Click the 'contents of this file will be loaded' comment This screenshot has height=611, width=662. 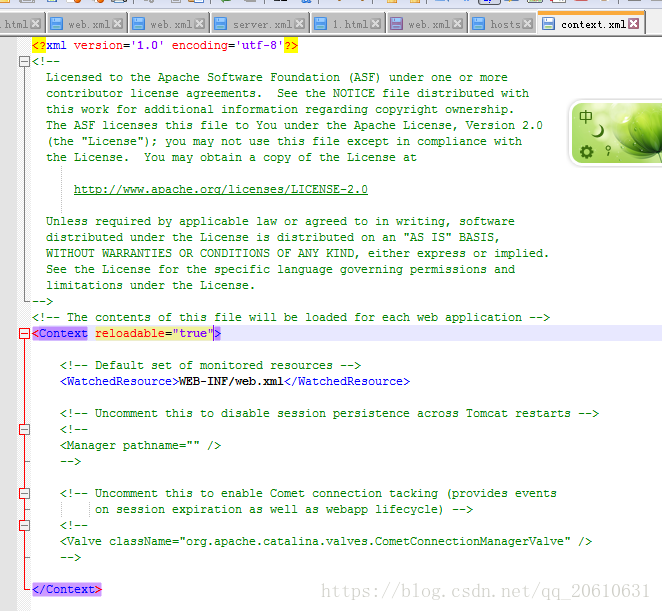click(x=291, y=317)
